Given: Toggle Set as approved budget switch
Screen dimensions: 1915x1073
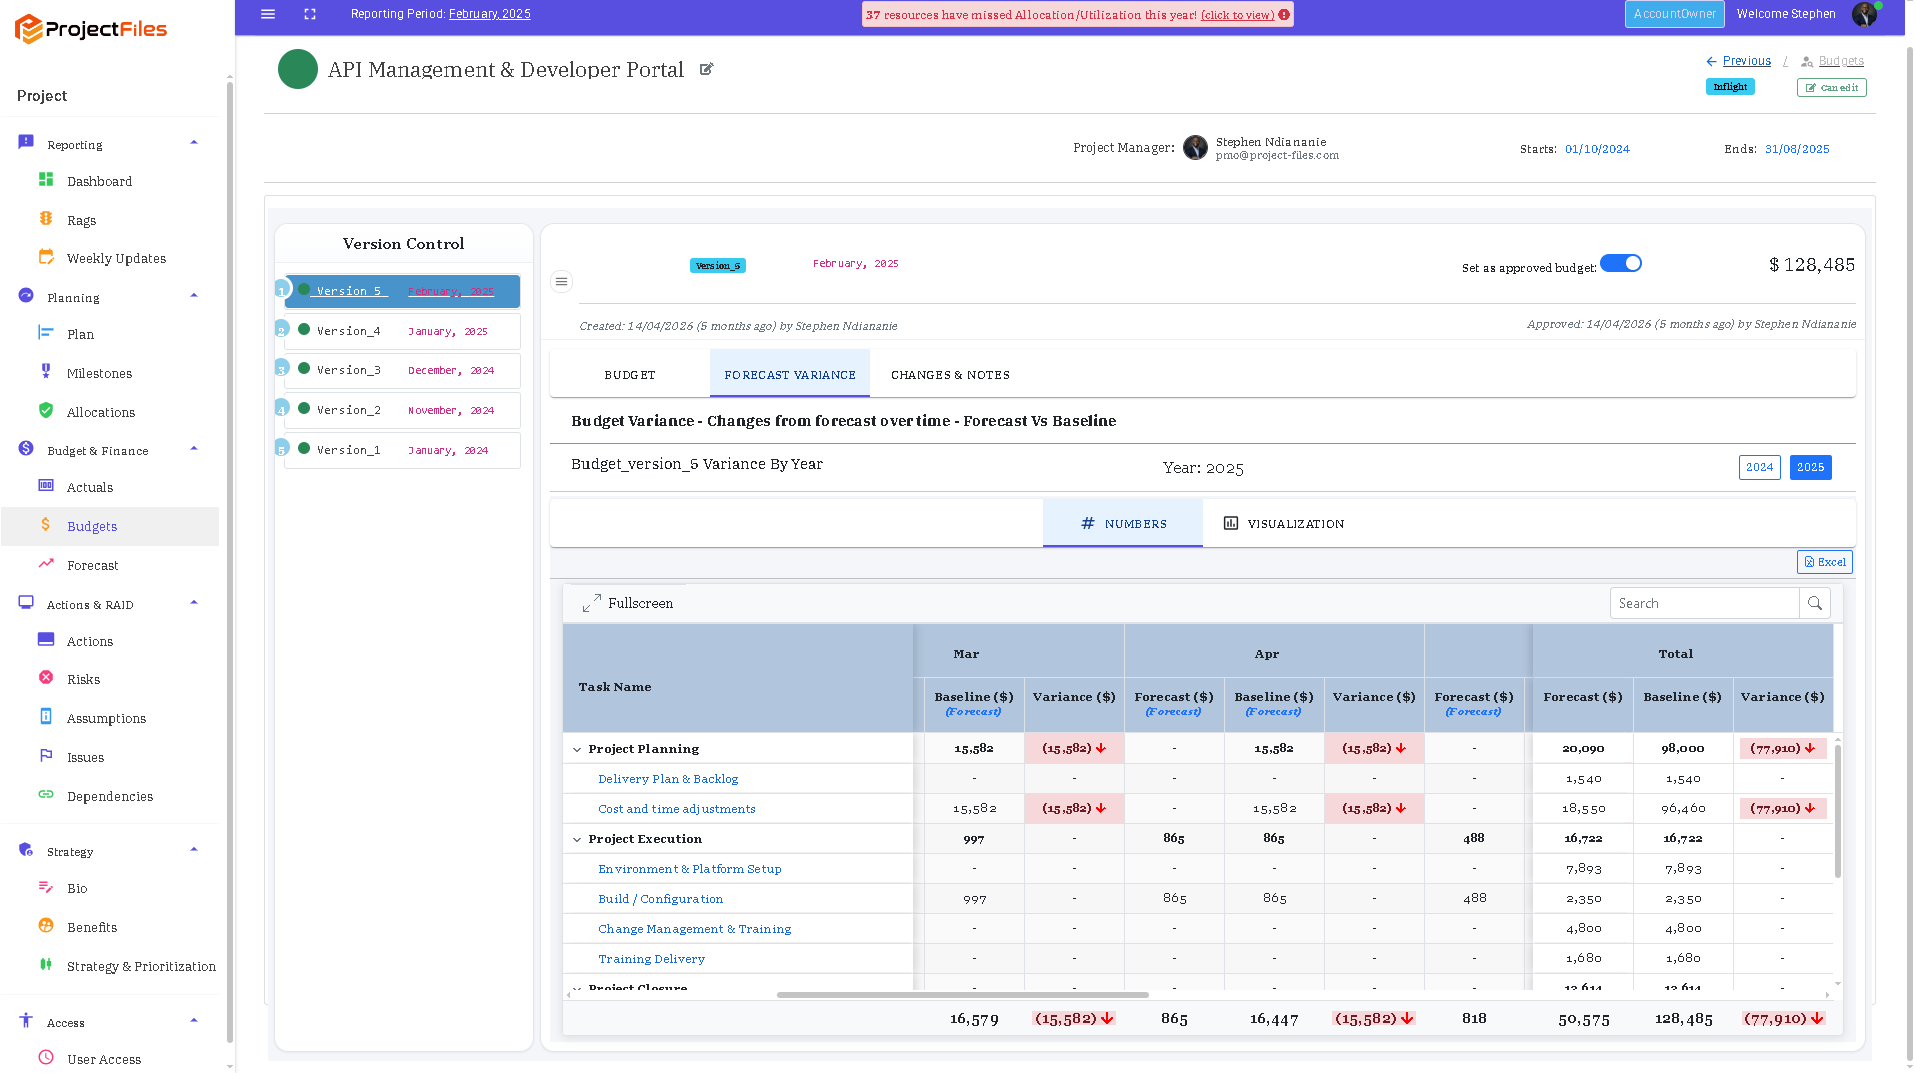Looking at the screenshot, I should point(1621,263).
